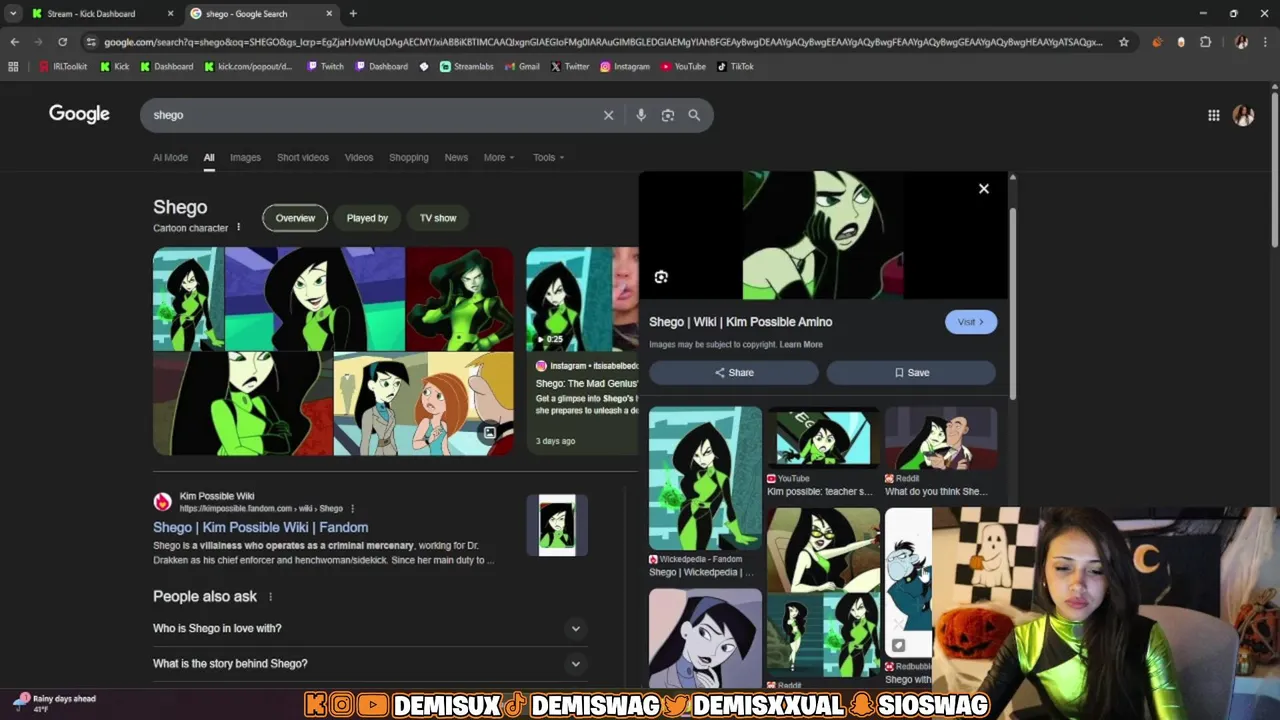Bookmark this page with star icon
Image resolution: width=1280 pixels, height=720 pixels.
(x=1124, y=42)
